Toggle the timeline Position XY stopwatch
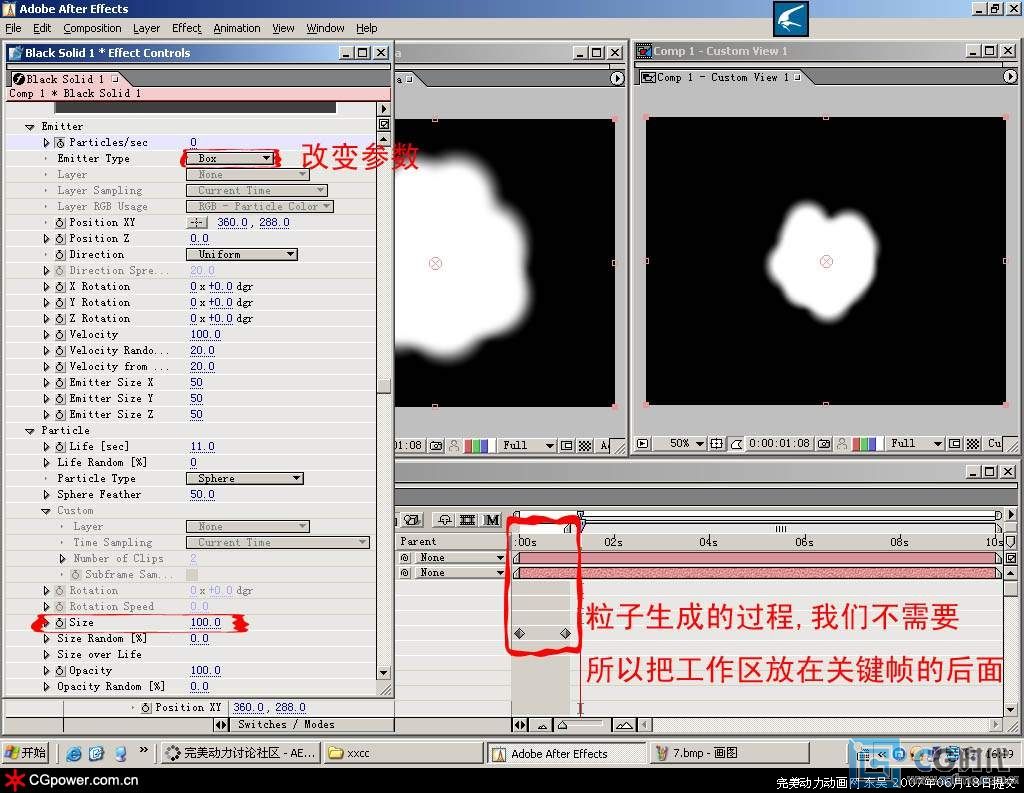The image size is (1024, 793). point(146,707)
